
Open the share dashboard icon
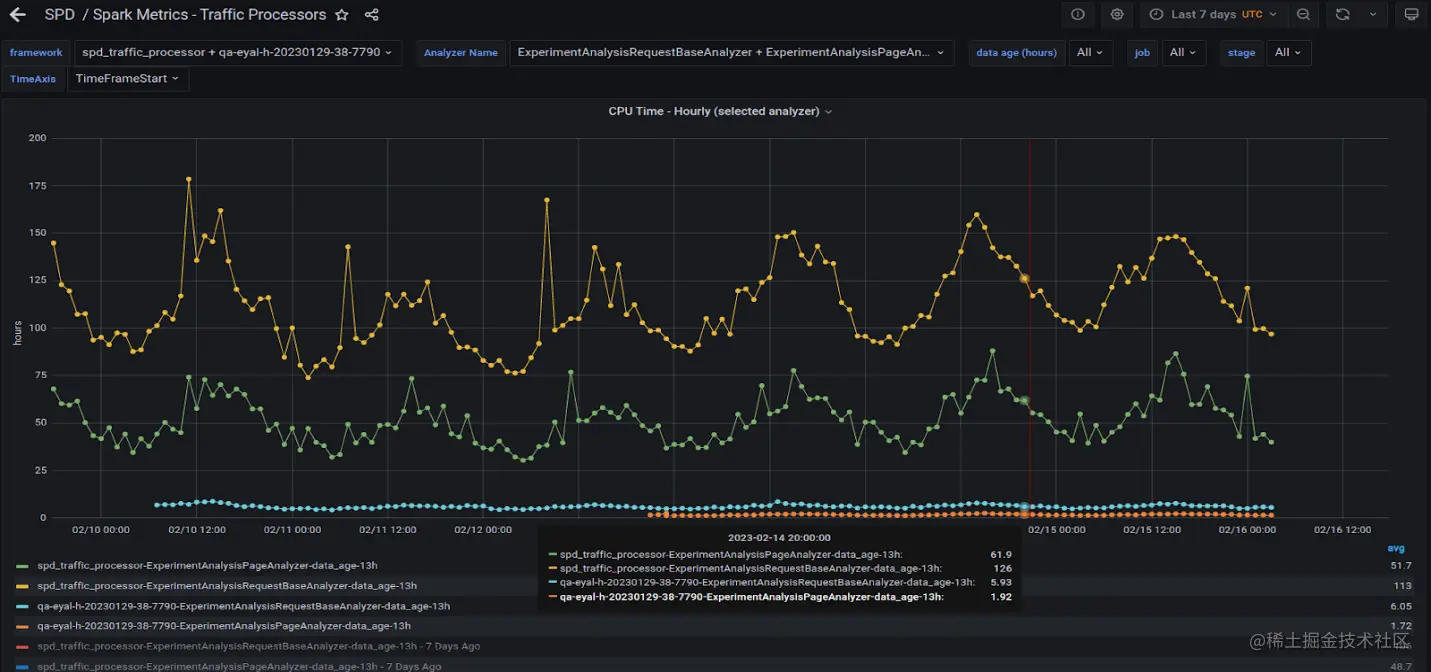coord(371,14)
